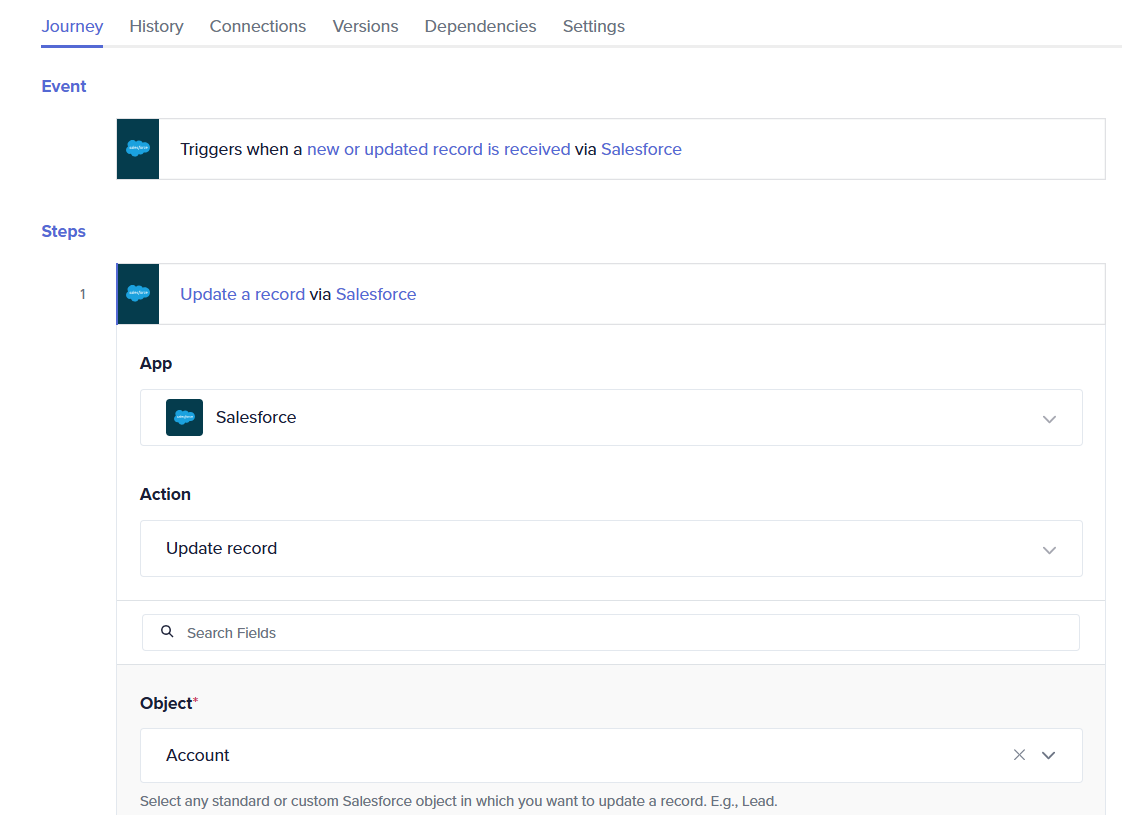
Task: Focus the Search Fields input
Action: (611, 633)
